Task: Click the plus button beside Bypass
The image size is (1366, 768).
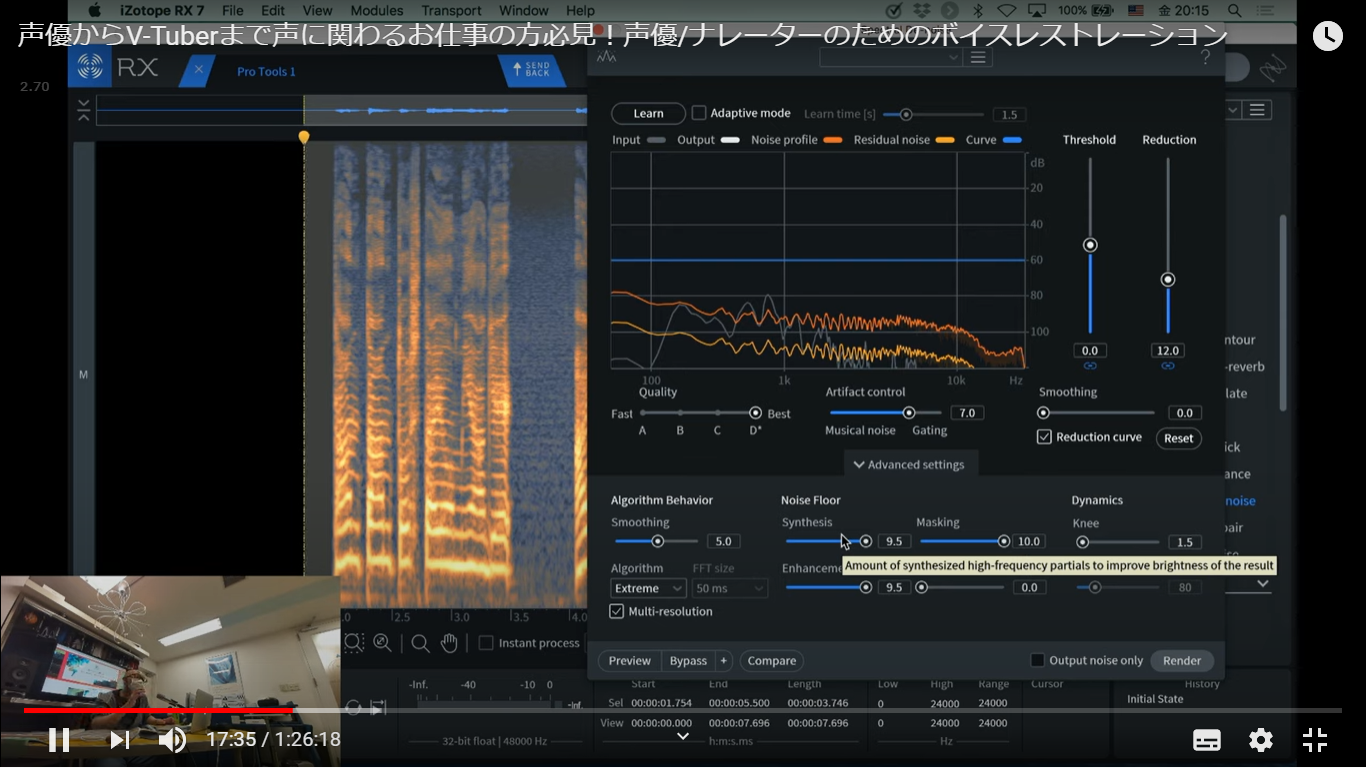Action: [724, 661]
